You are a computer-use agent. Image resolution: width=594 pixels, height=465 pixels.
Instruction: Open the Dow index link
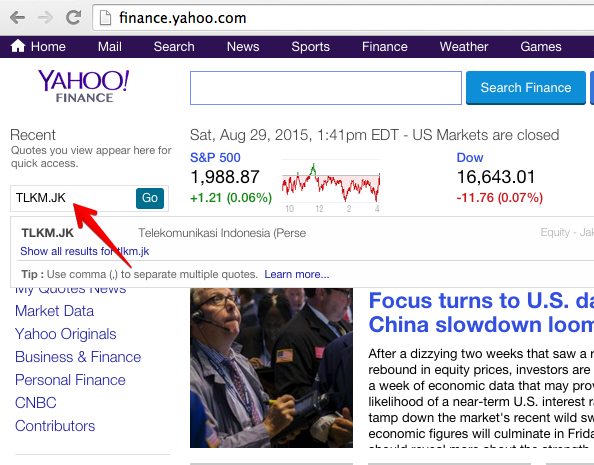(470, 157)
